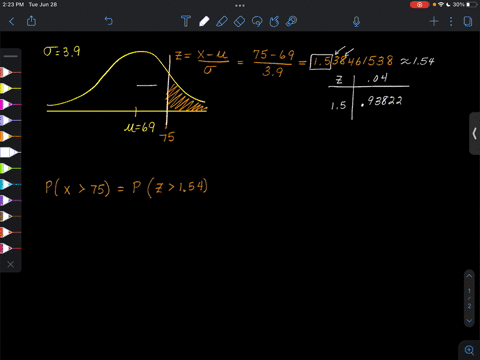The image size is (480, 360).
Task: Go to previous page with up arrow
Action: [469, 276]
